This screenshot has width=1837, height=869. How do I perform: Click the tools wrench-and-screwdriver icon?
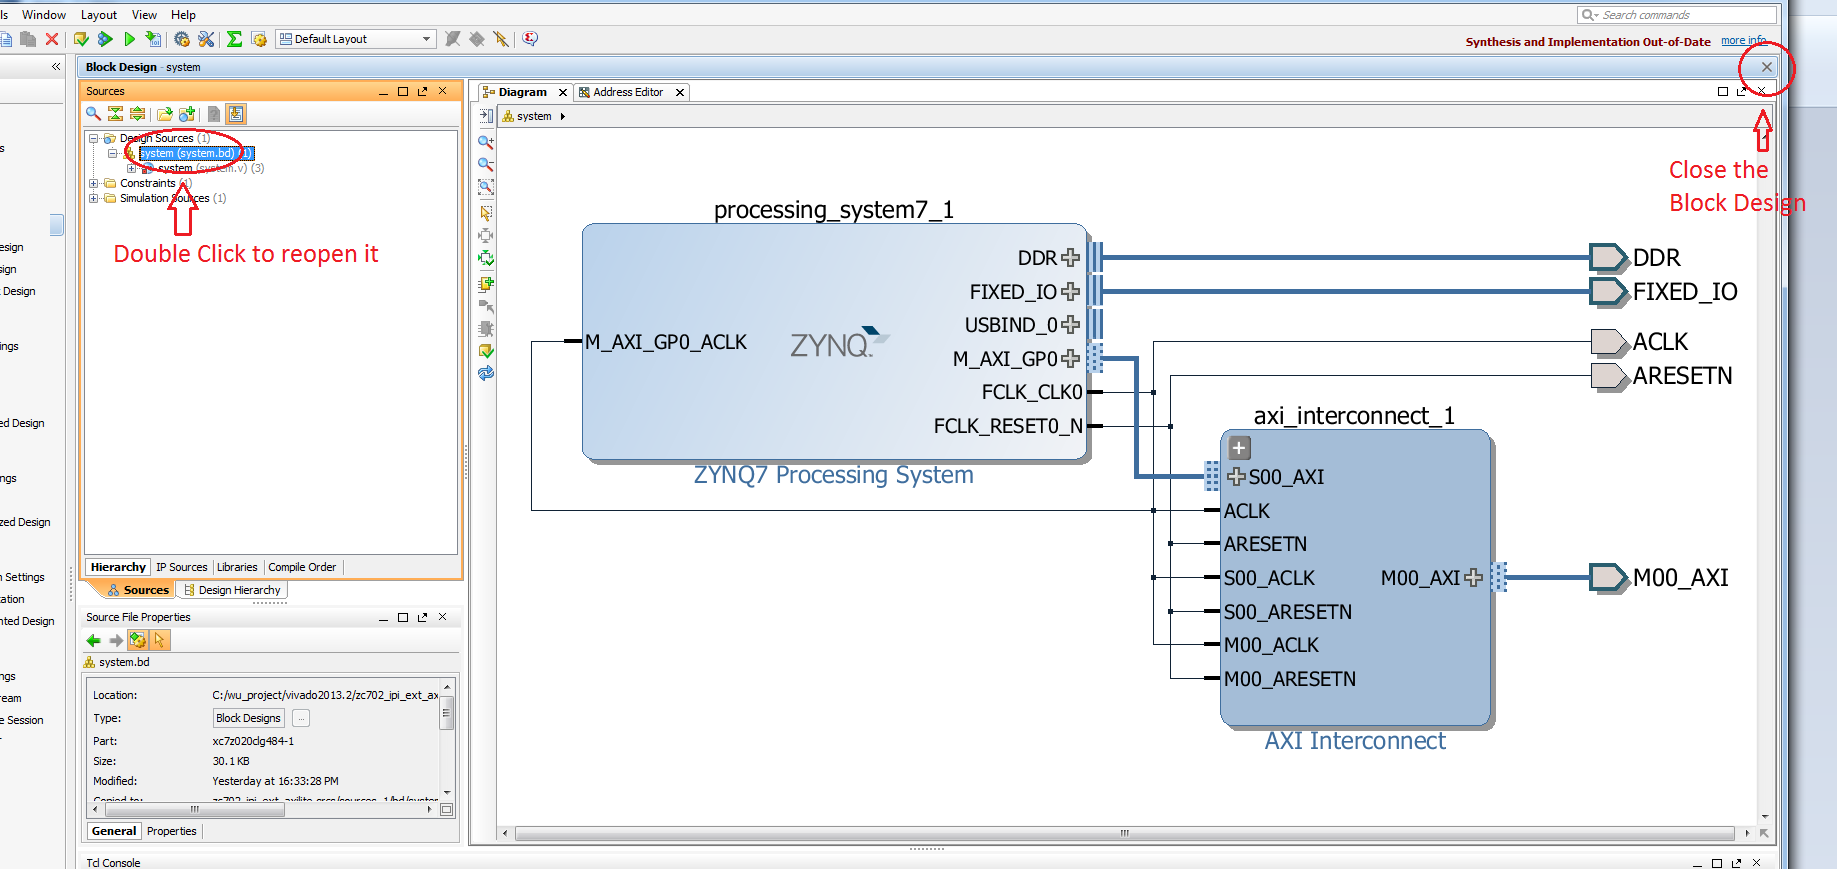206,39
